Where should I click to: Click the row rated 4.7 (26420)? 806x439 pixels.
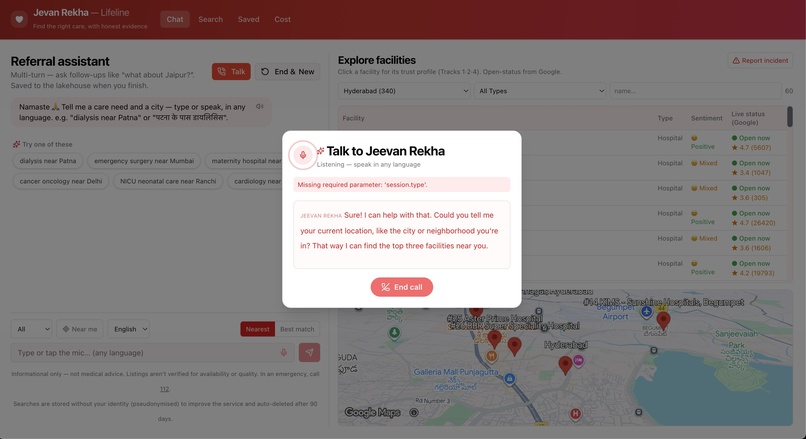pyautogui.click(x=564, y=218)
